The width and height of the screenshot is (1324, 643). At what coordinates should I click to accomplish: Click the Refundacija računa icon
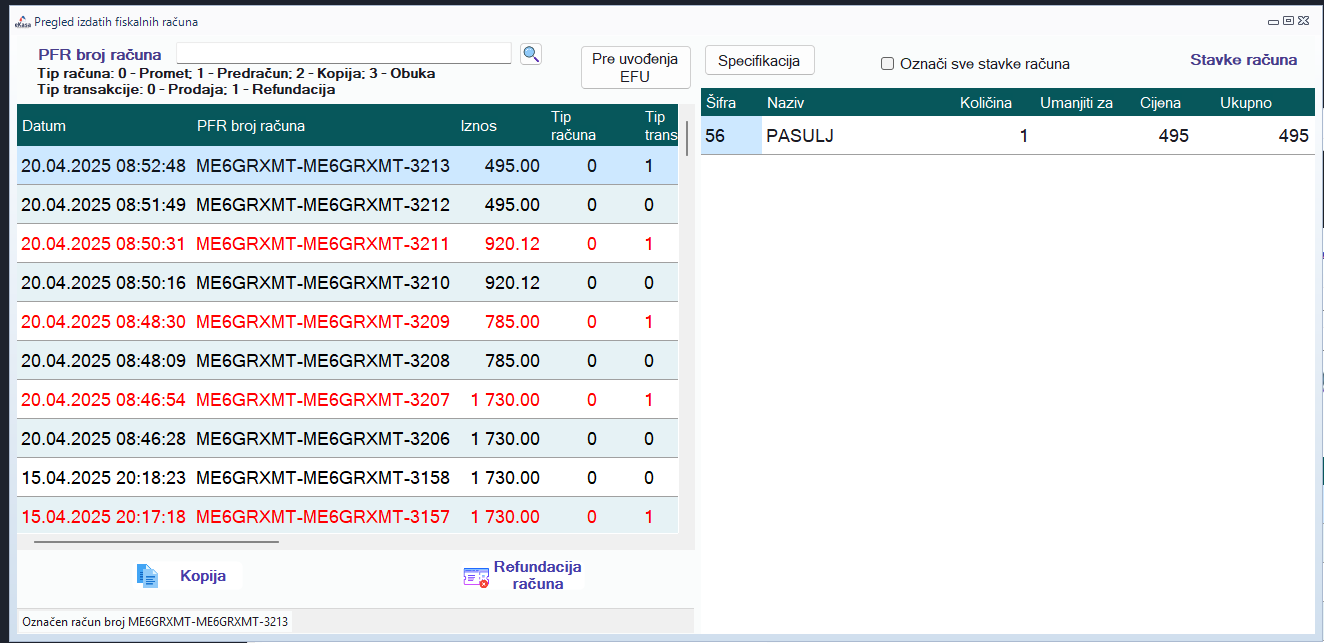pyautogui.click(x=476, y=577)
